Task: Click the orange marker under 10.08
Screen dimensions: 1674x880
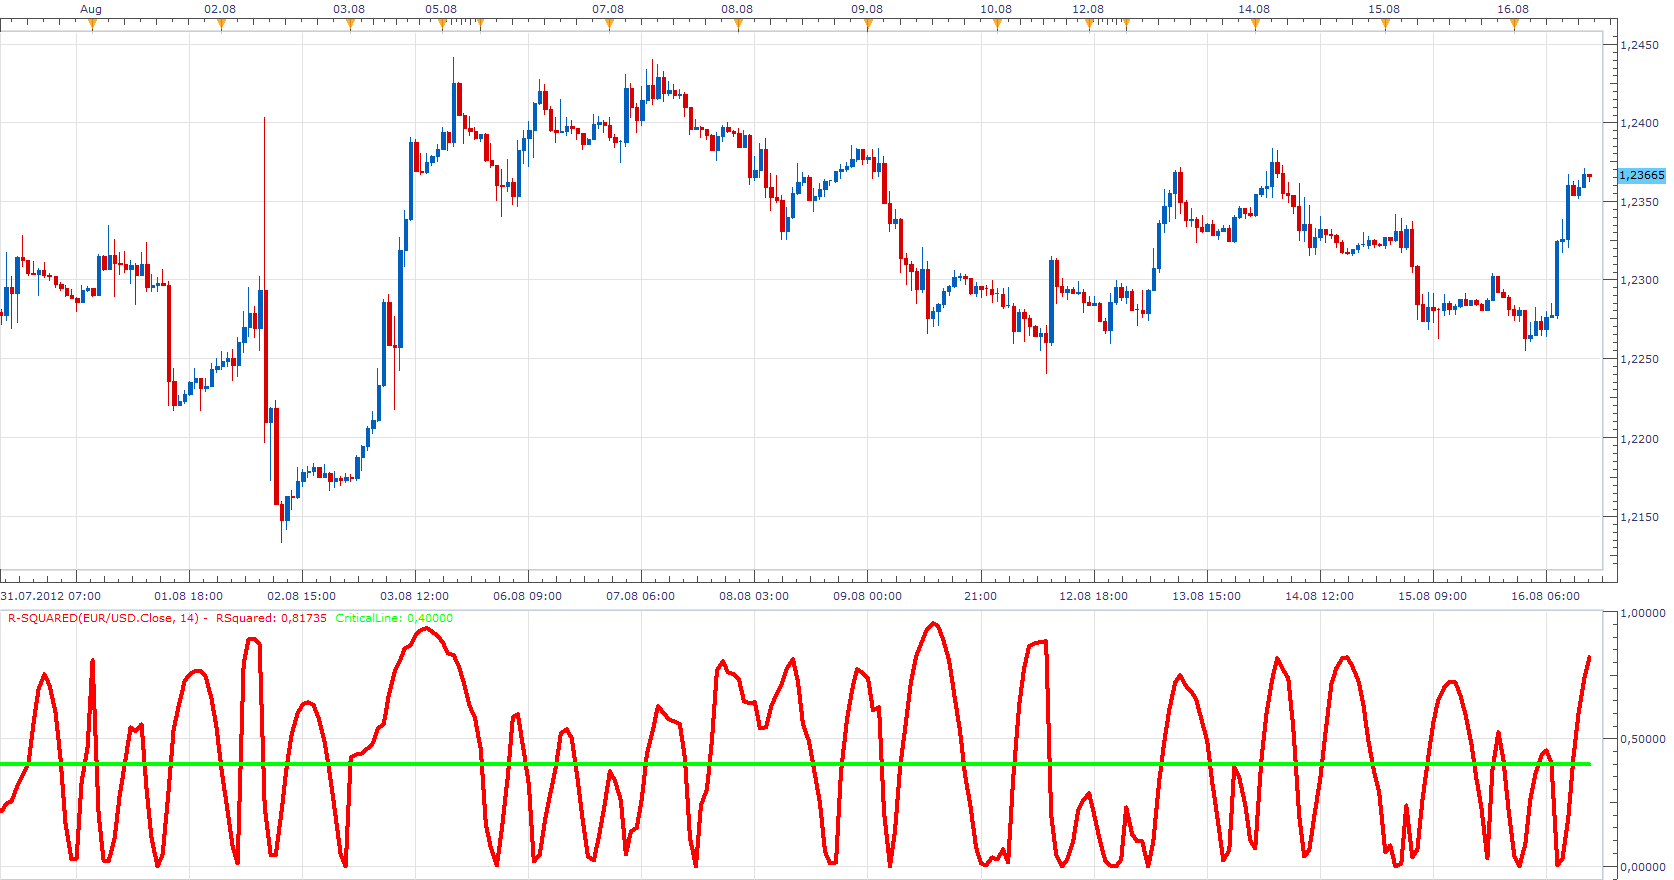Action: point(997,25)
